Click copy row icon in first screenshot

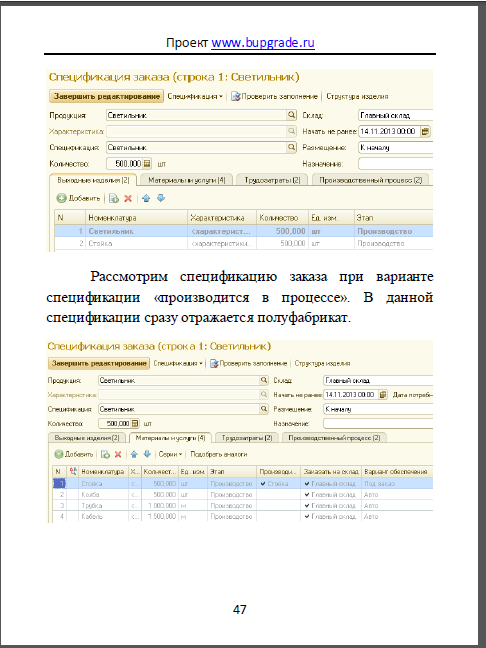(x=114, y=198)
